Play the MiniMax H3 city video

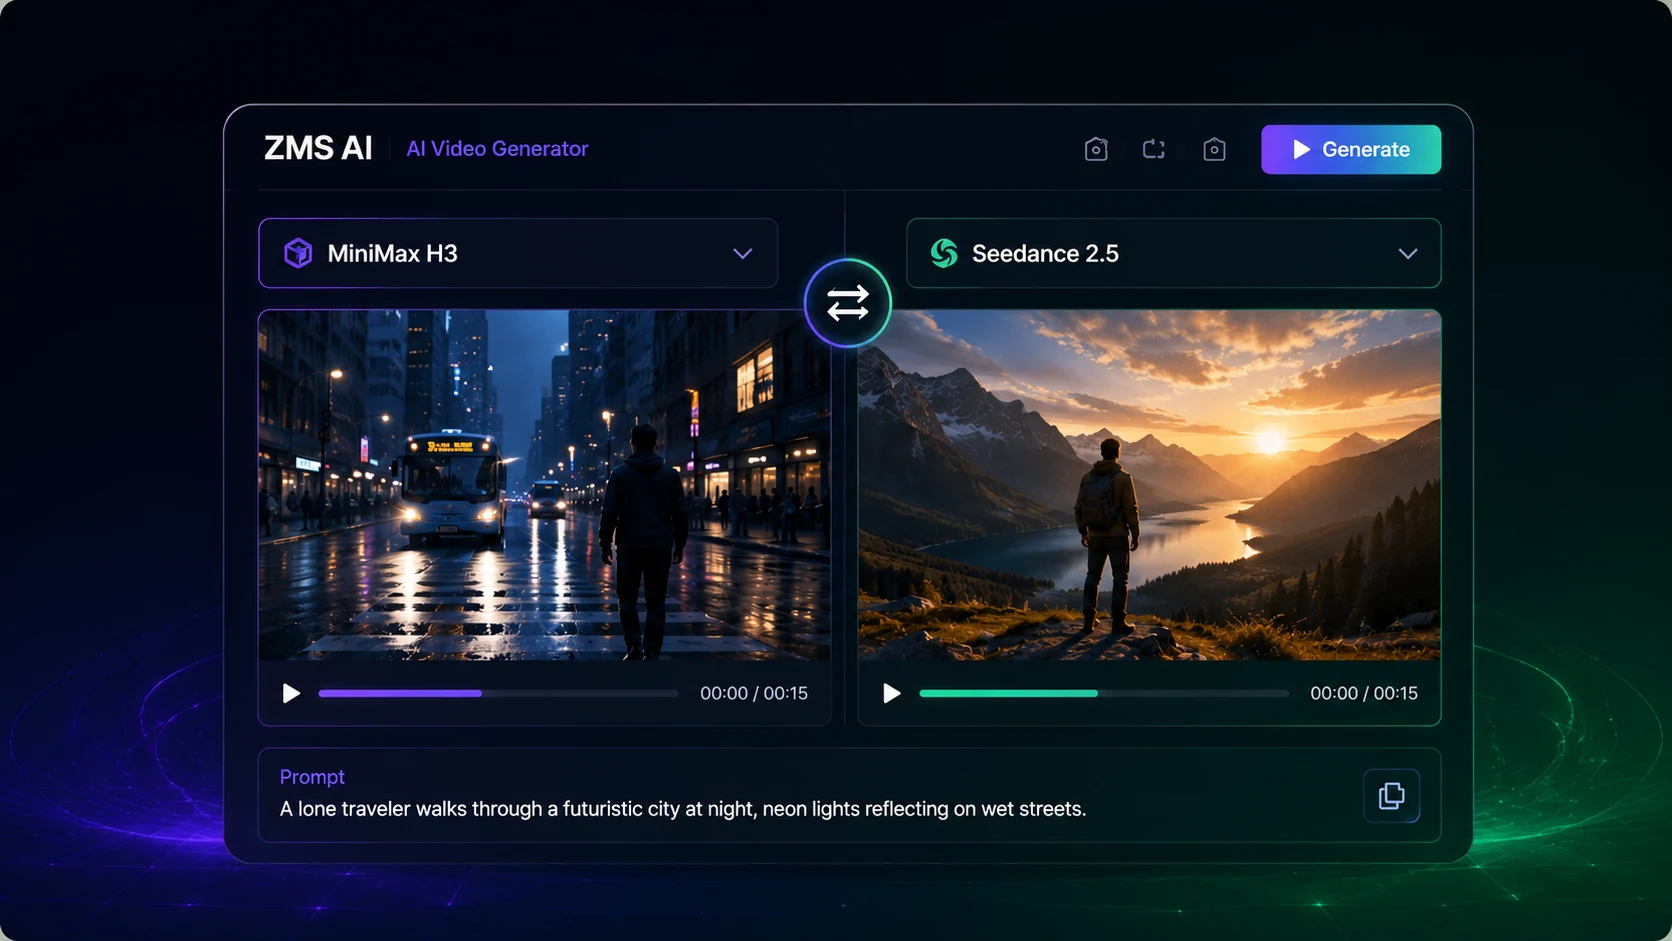point(291,693)
